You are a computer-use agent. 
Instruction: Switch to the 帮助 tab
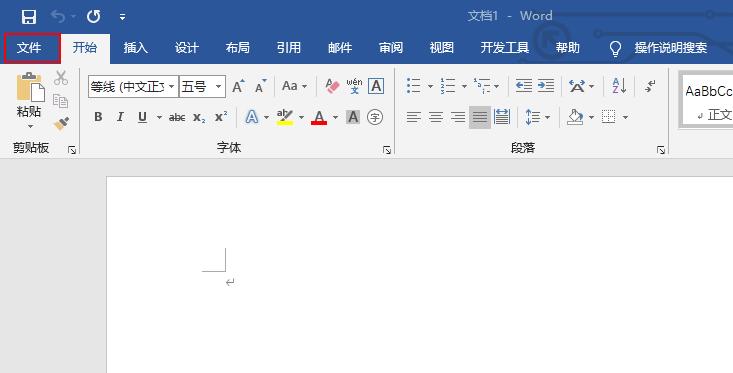click(568, 48)
